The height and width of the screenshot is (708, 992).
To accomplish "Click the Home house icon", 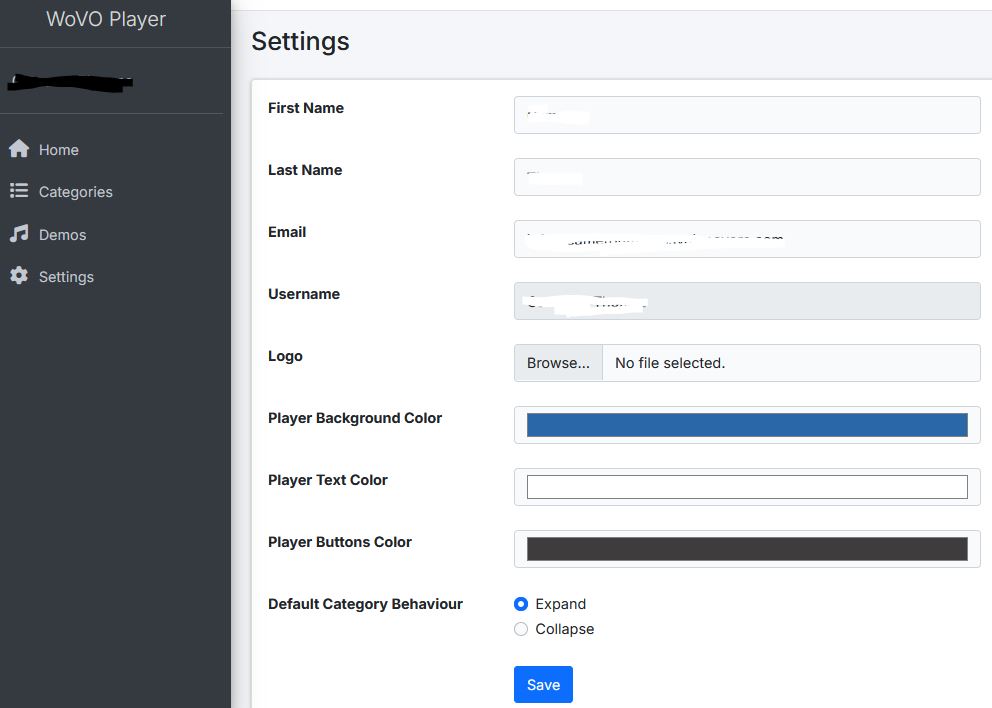I will tap(18, 149).
